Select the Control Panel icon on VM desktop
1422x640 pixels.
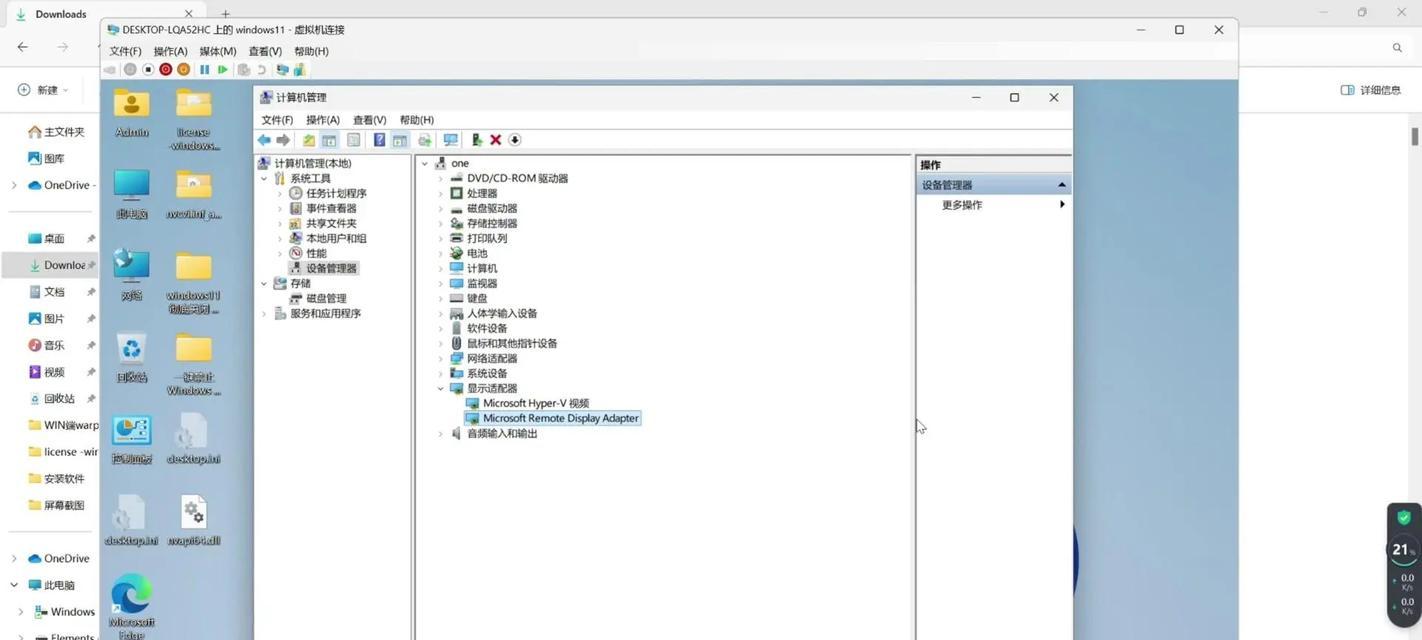[x=132, y=440]
